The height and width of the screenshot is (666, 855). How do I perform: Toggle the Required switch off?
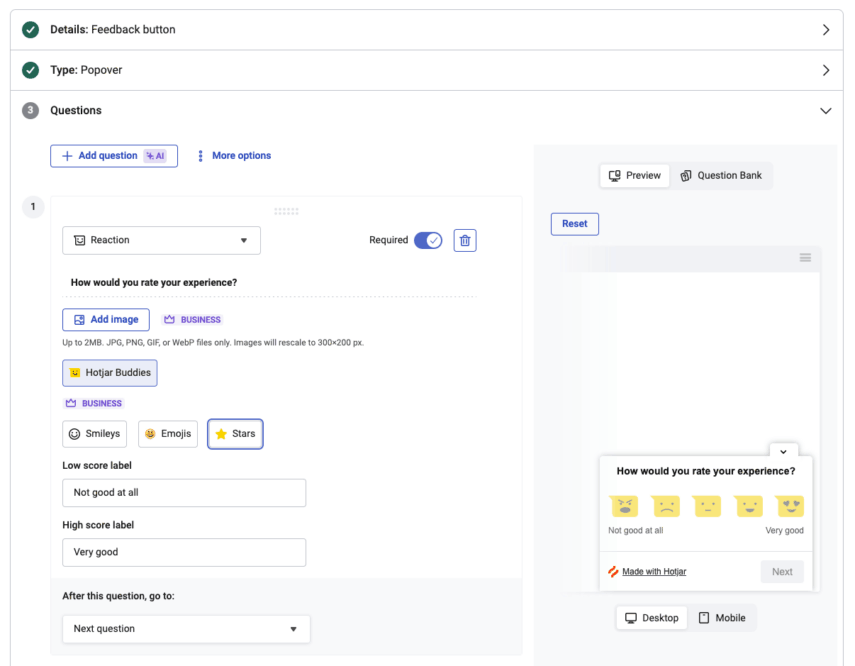428,241
